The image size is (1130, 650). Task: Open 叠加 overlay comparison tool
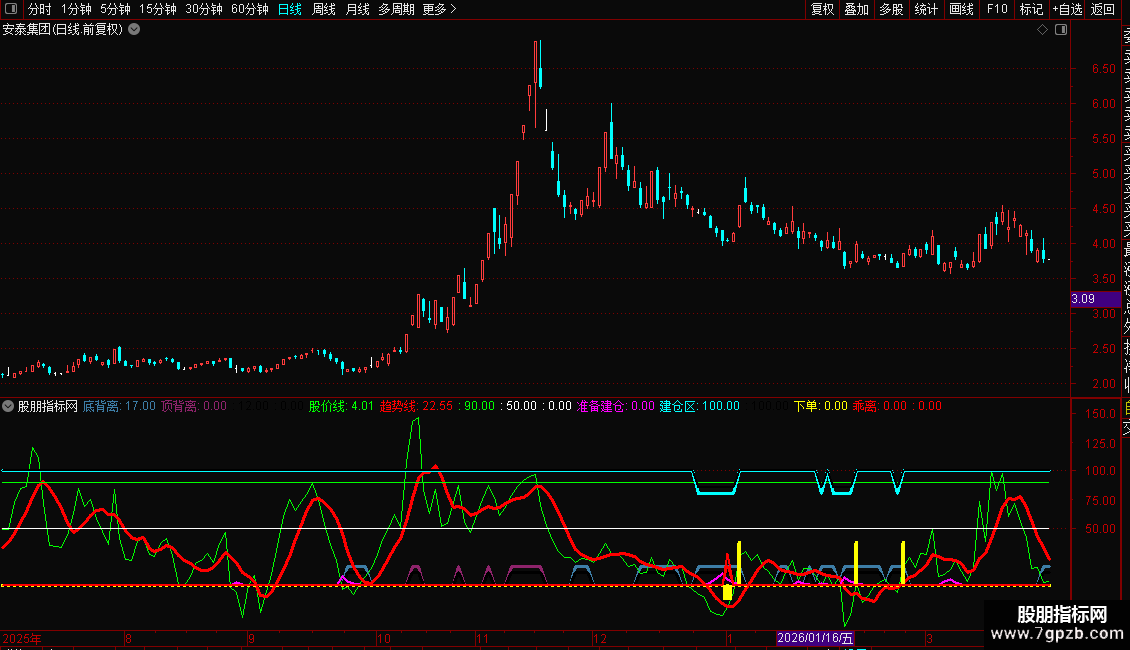(856, 9)
